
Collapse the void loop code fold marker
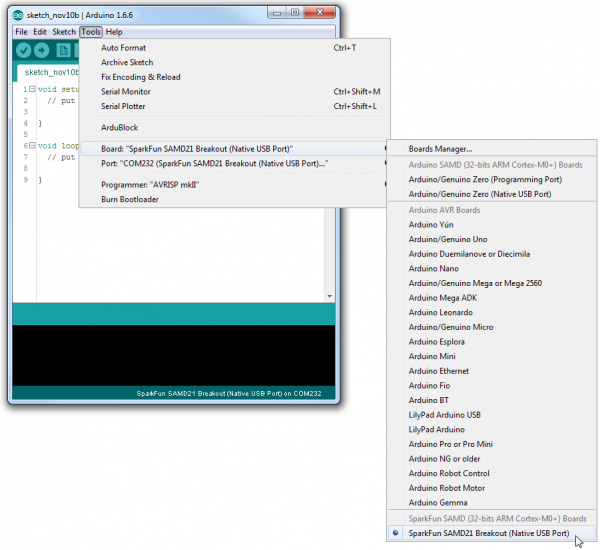[18, 145]
